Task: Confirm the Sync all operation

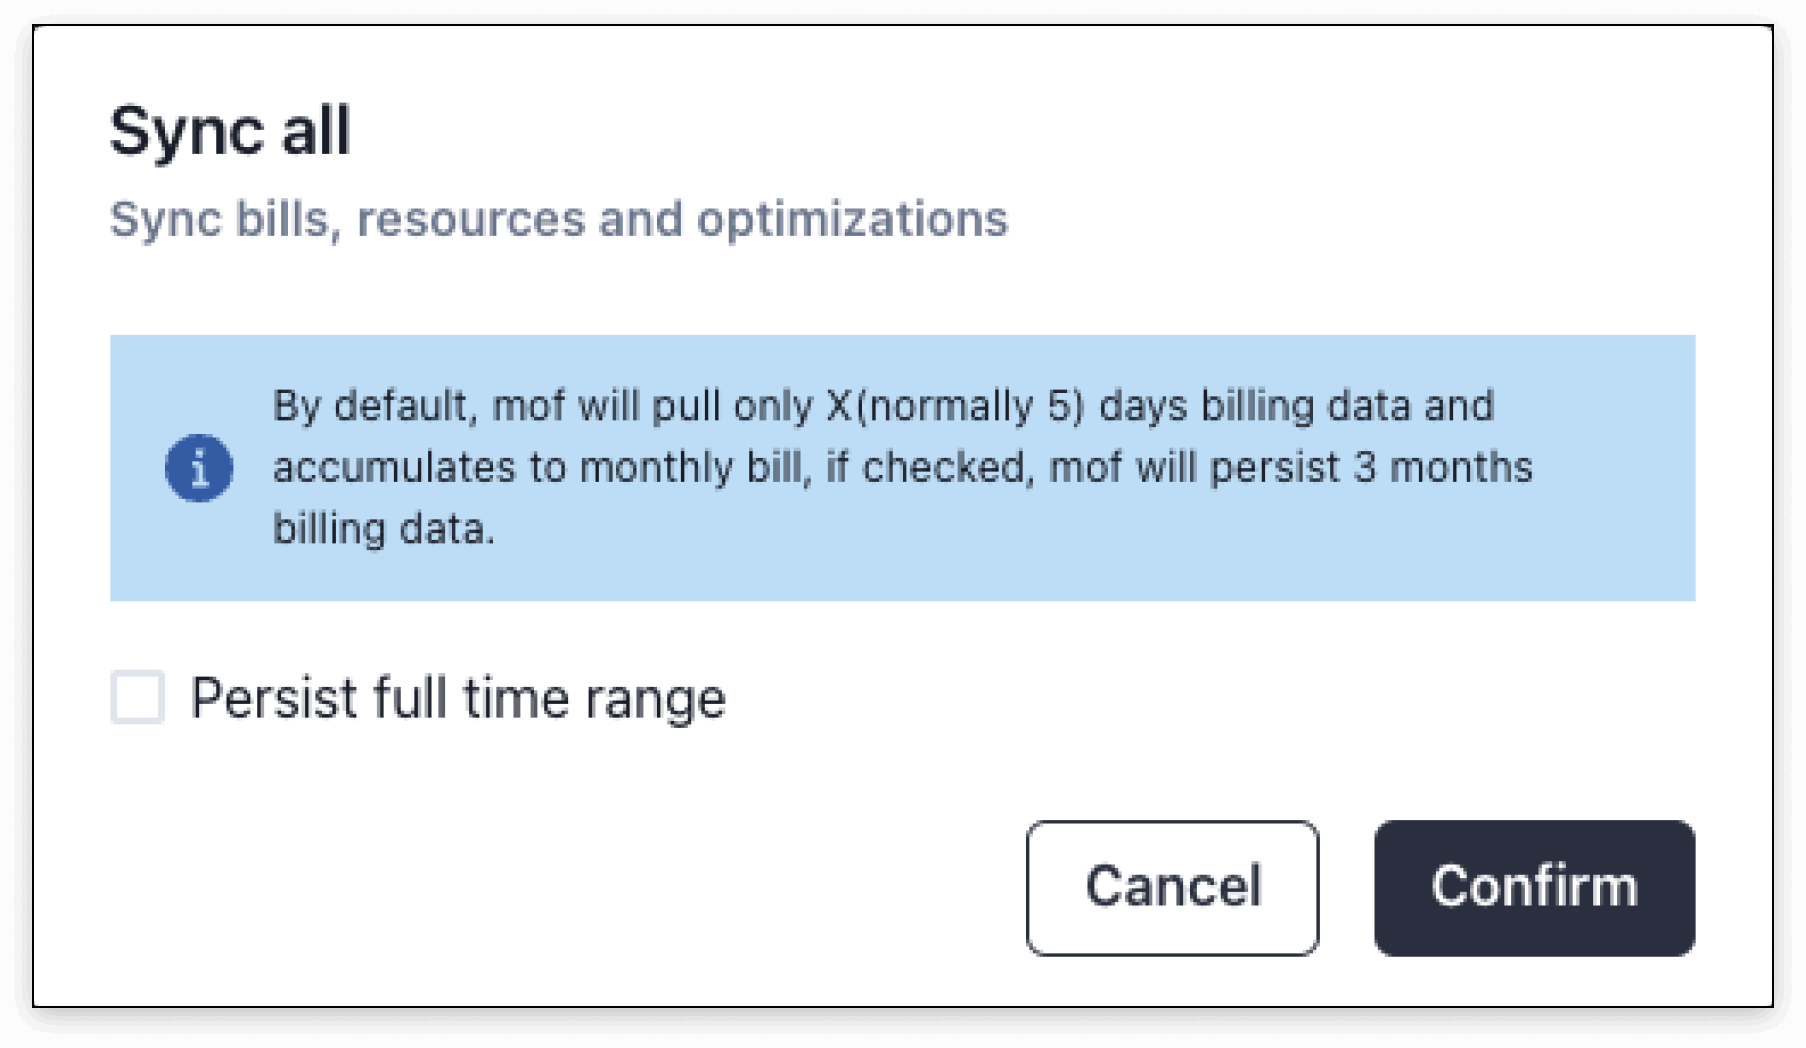Action: coord(1534,888)
